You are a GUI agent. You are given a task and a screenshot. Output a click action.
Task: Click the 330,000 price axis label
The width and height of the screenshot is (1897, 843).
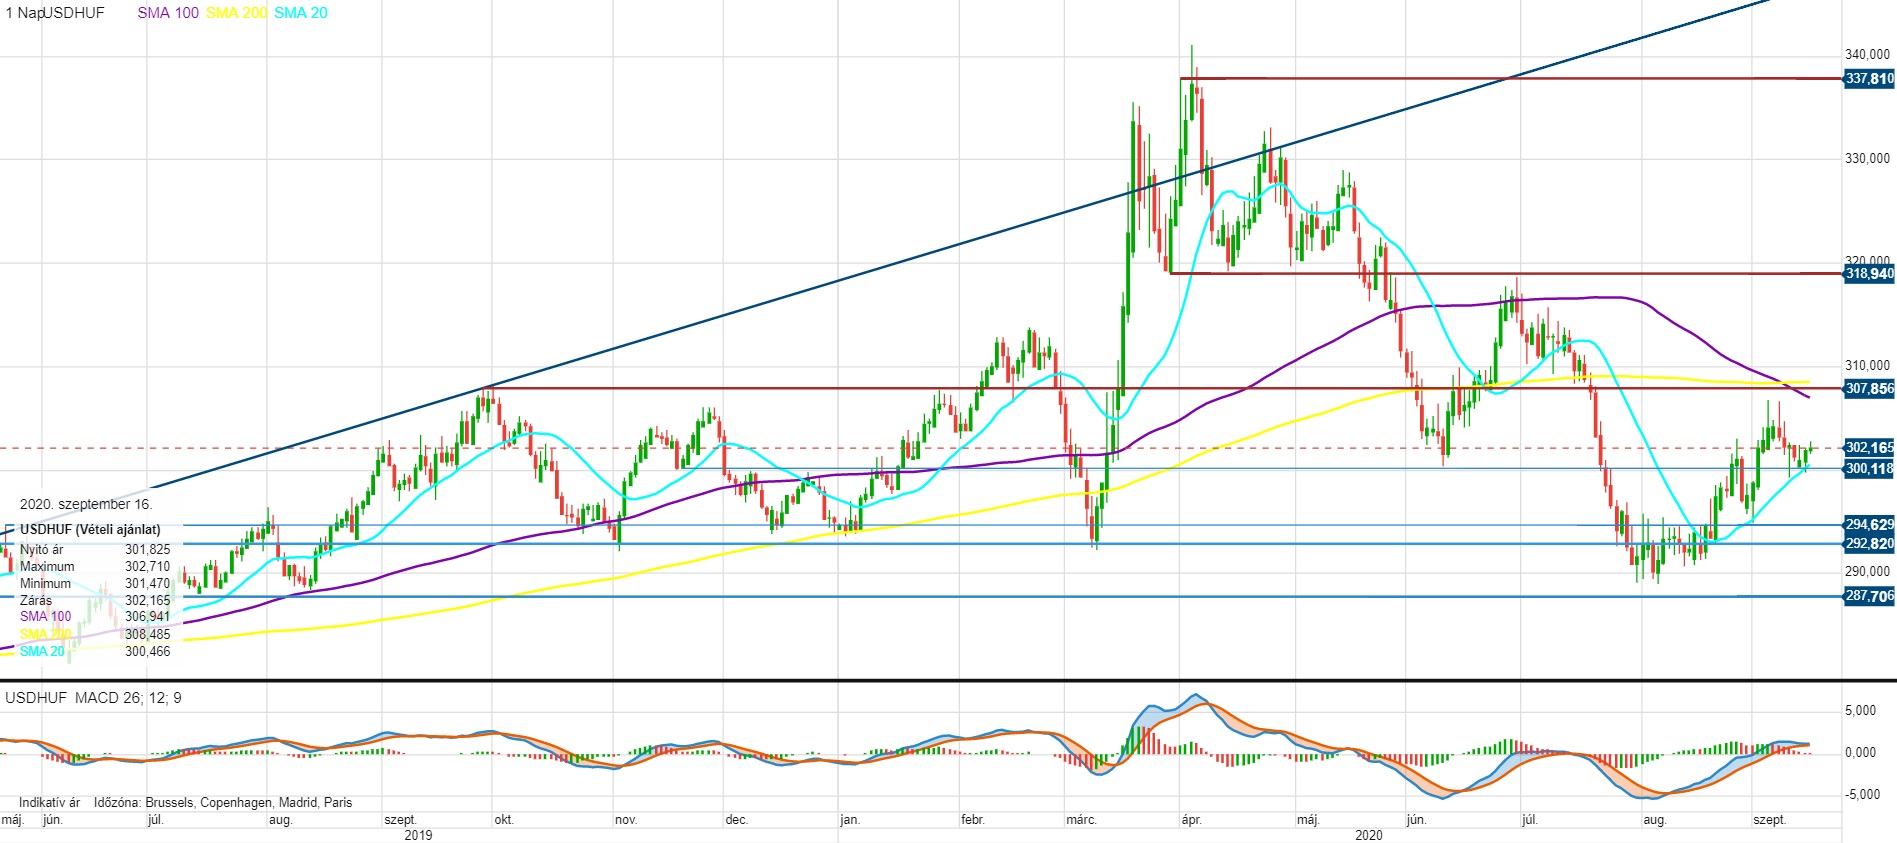[1867, 158]
